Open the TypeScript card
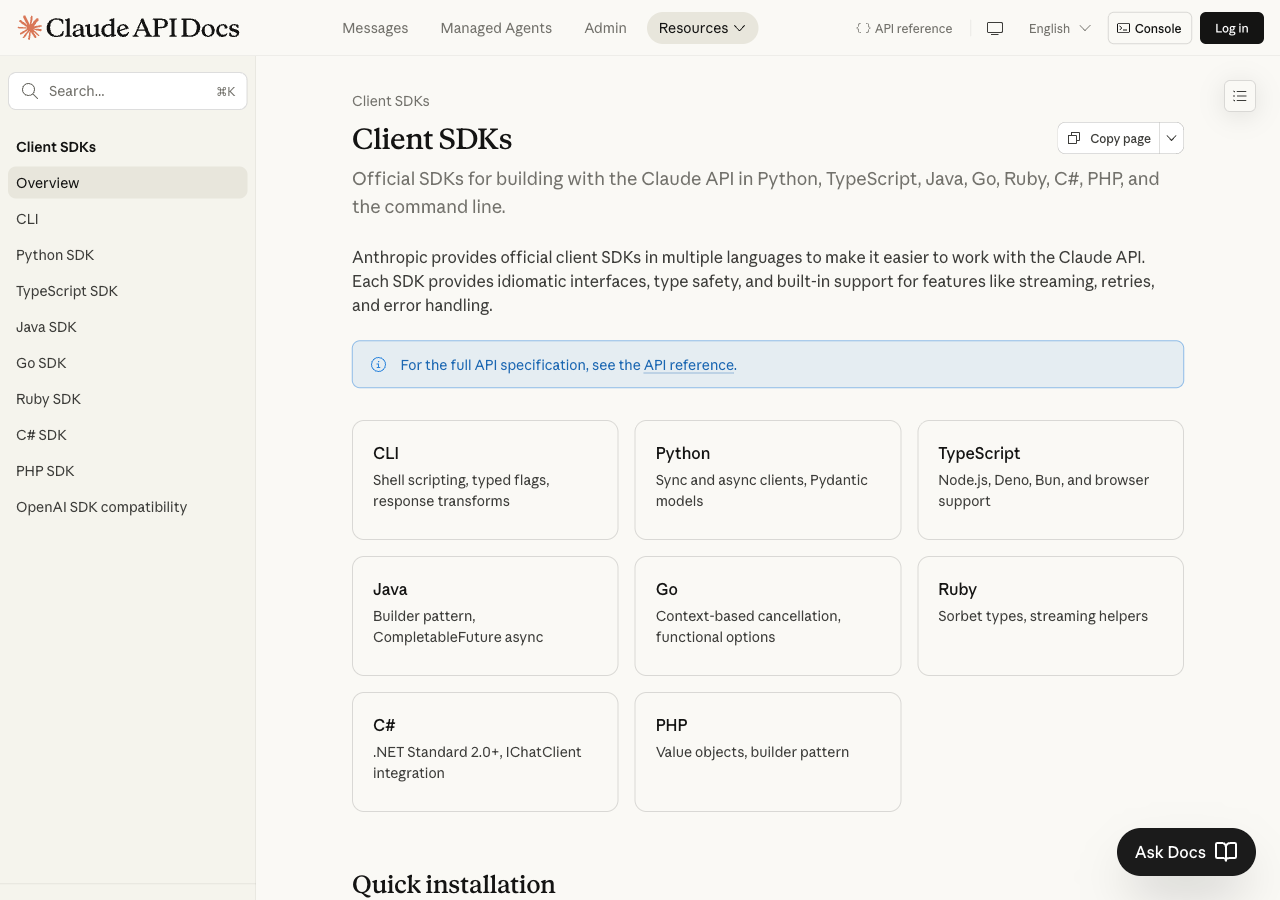The image size is (1280, 900). coord(1051,480)
